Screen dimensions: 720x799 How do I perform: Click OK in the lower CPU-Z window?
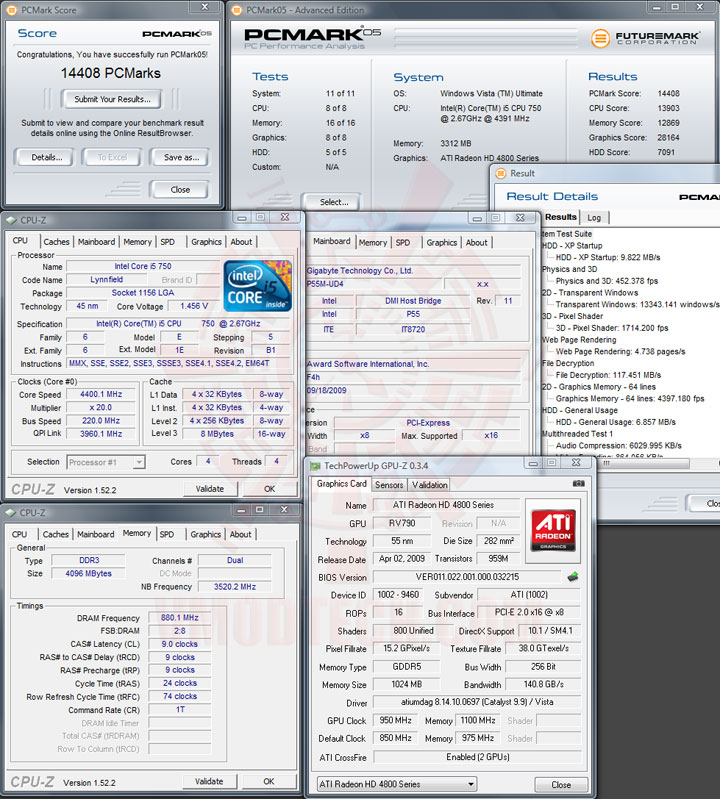coord(269,781)
